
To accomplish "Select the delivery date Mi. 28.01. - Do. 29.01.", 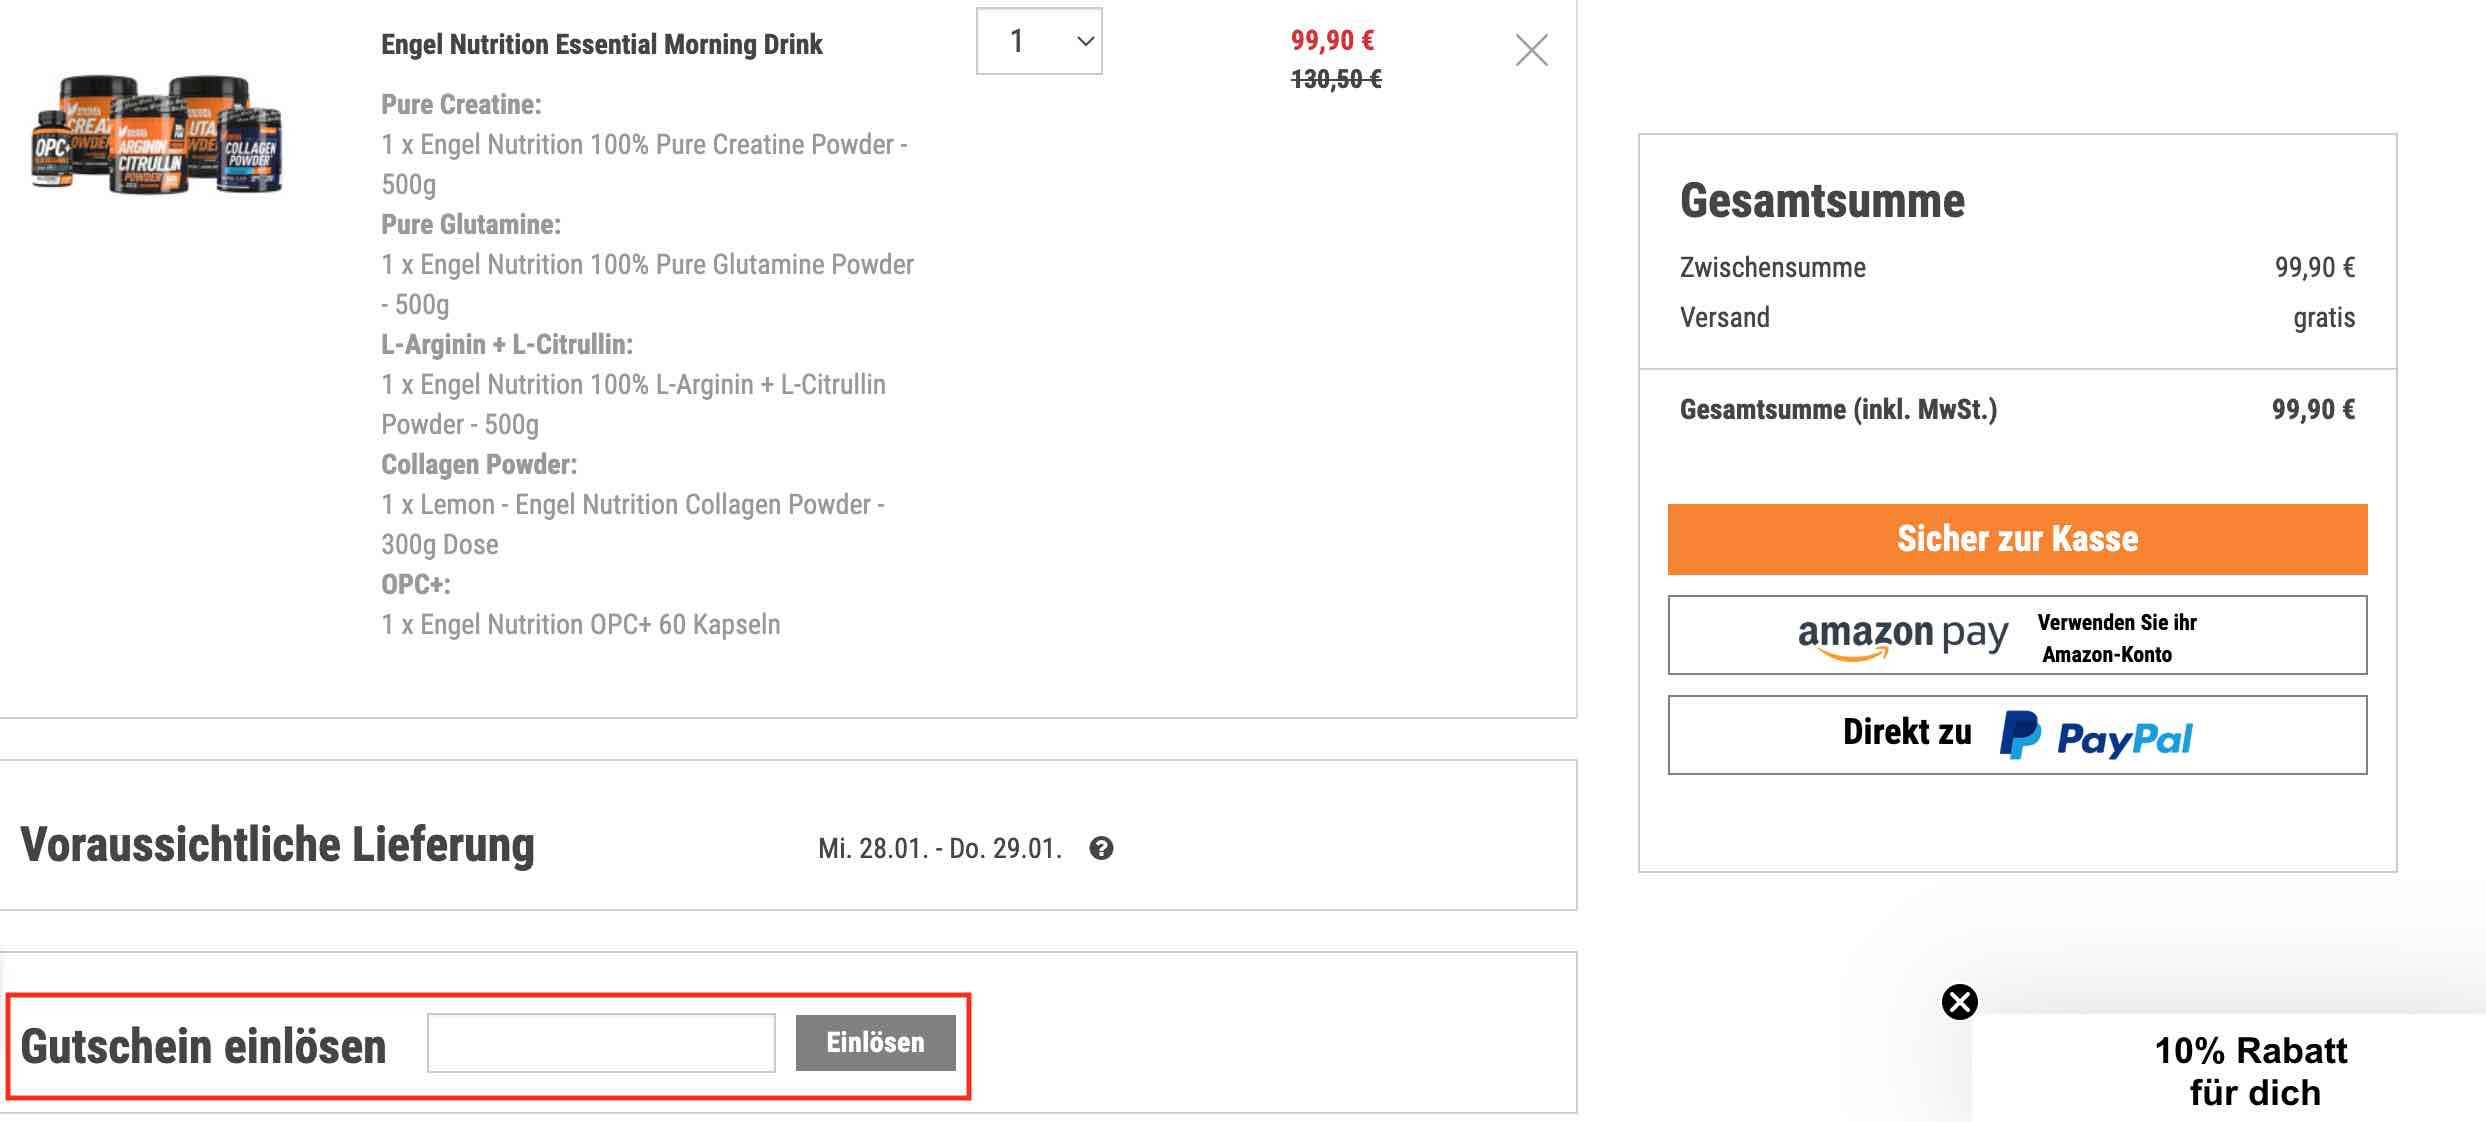I will [940, 849].
